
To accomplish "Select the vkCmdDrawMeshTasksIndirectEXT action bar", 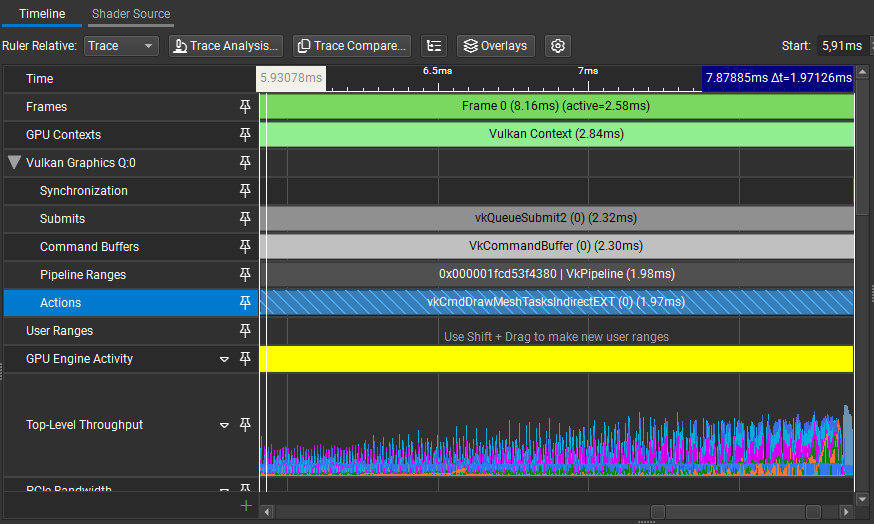I will coord(556,303).
